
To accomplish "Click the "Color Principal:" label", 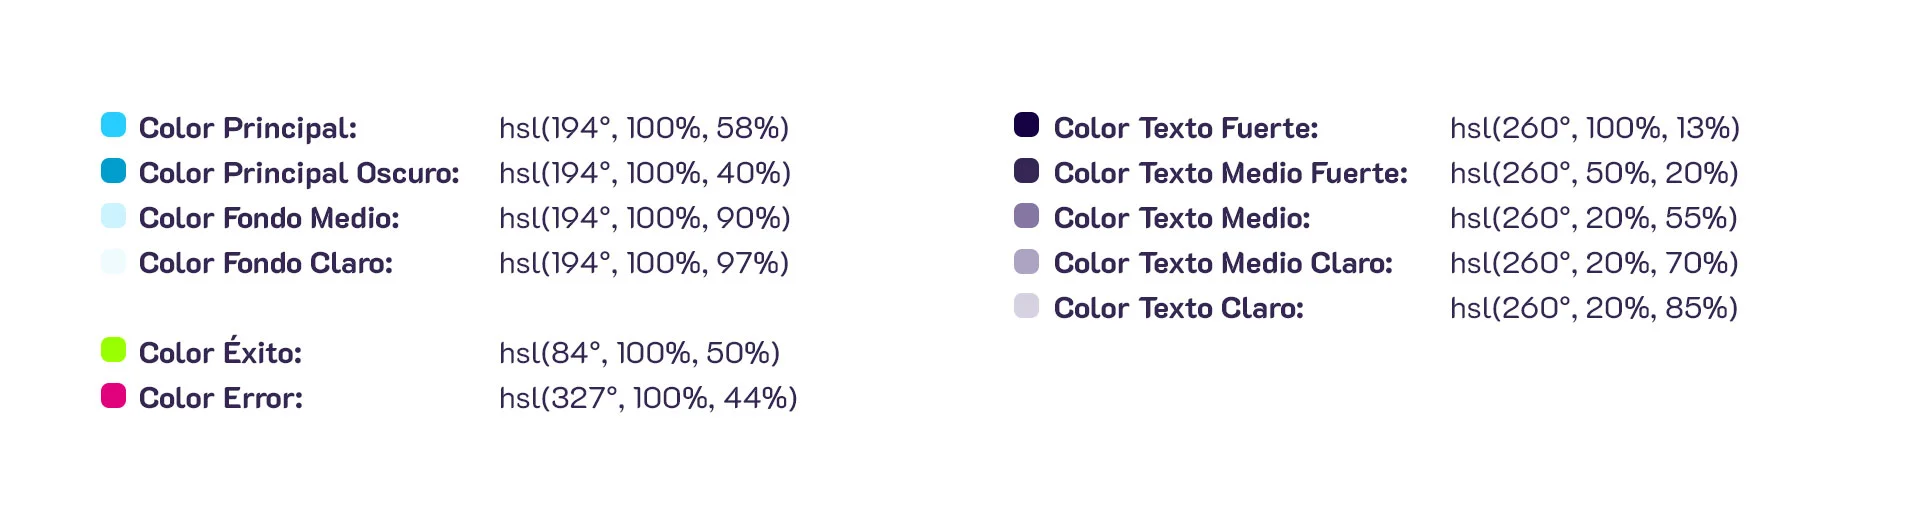I will 248,128.
